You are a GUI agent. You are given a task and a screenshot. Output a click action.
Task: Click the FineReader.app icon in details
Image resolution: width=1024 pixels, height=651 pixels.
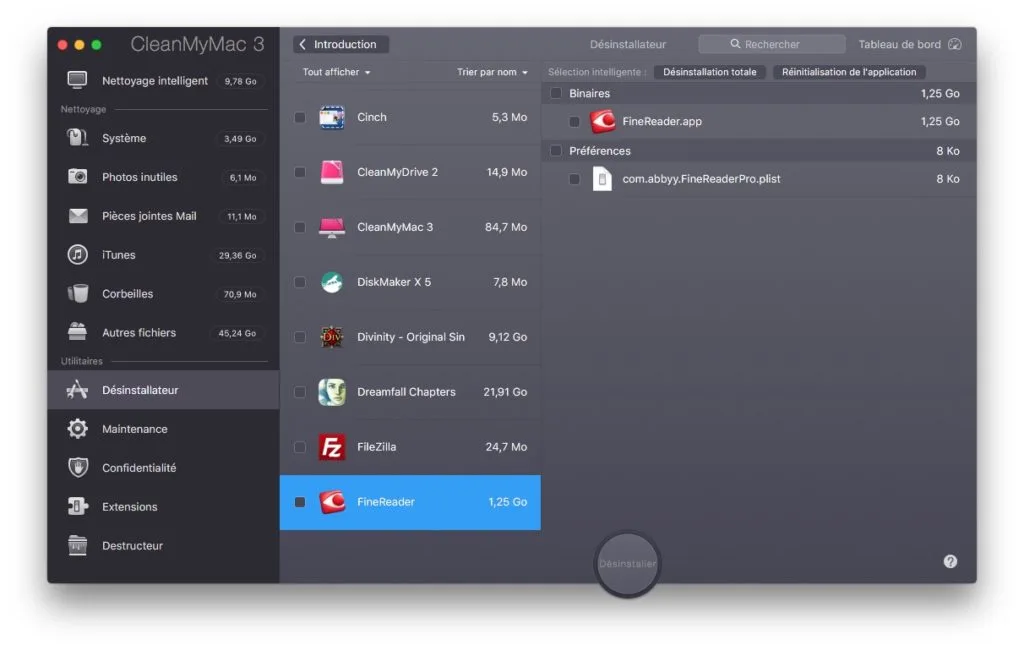point(602,121)
